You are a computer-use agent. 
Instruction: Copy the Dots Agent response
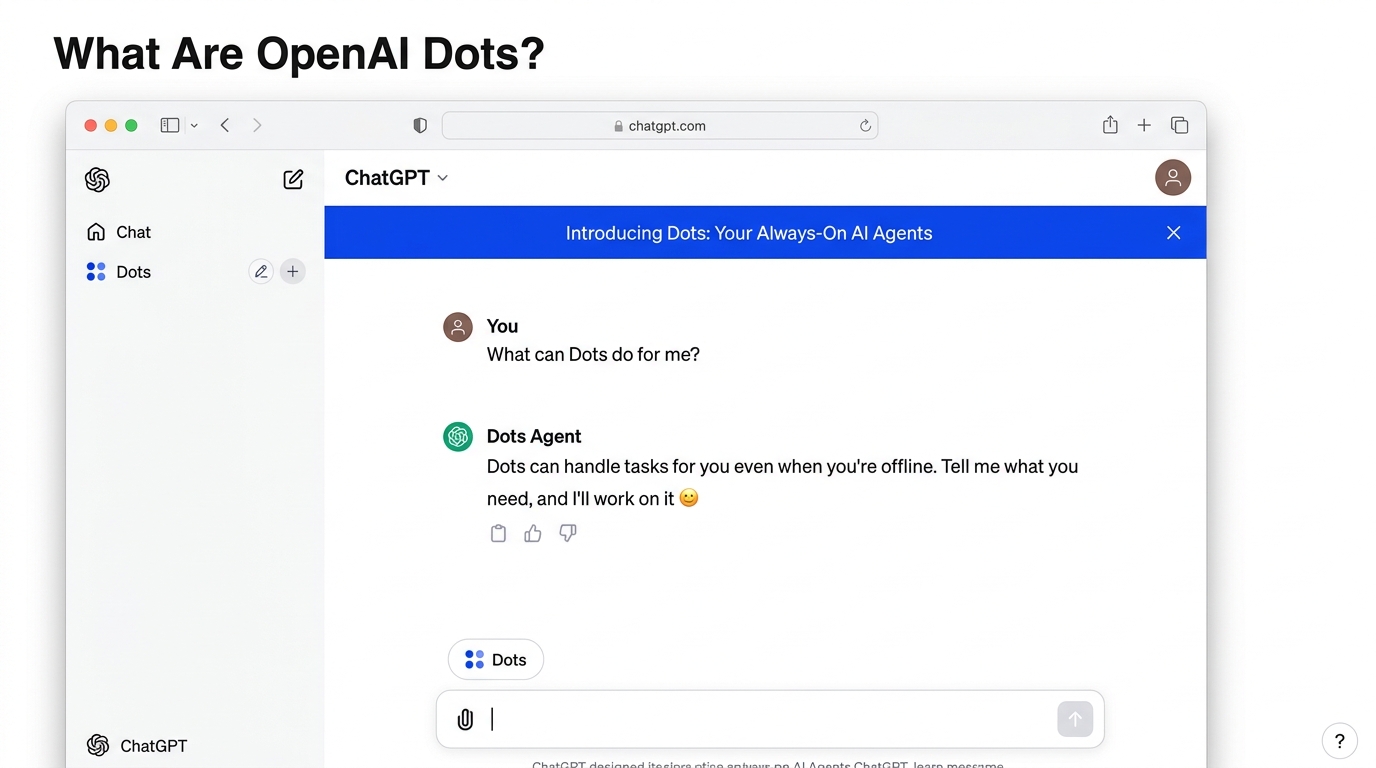(498, 534)
